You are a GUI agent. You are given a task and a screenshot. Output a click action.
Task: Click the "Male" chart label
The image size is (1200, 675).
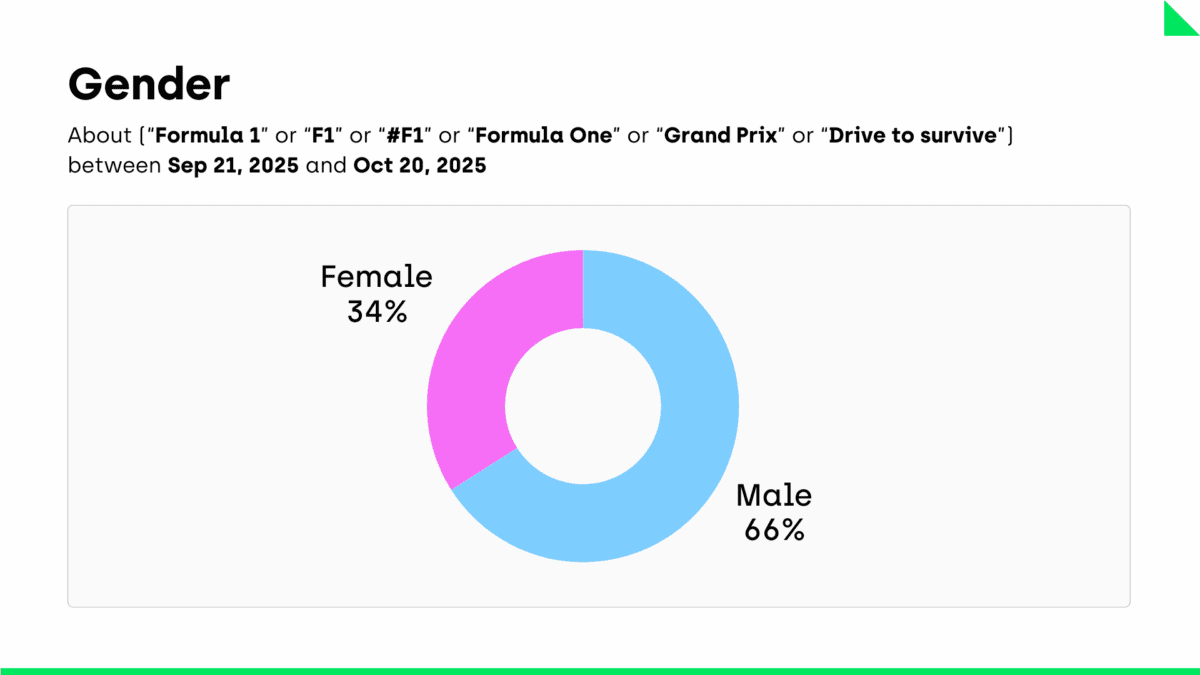(x=774, y=495)
